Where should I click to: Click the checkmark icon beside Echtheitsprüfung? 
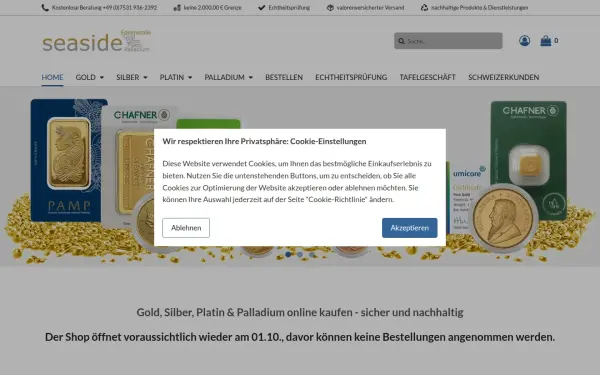[x=261, y=8]
